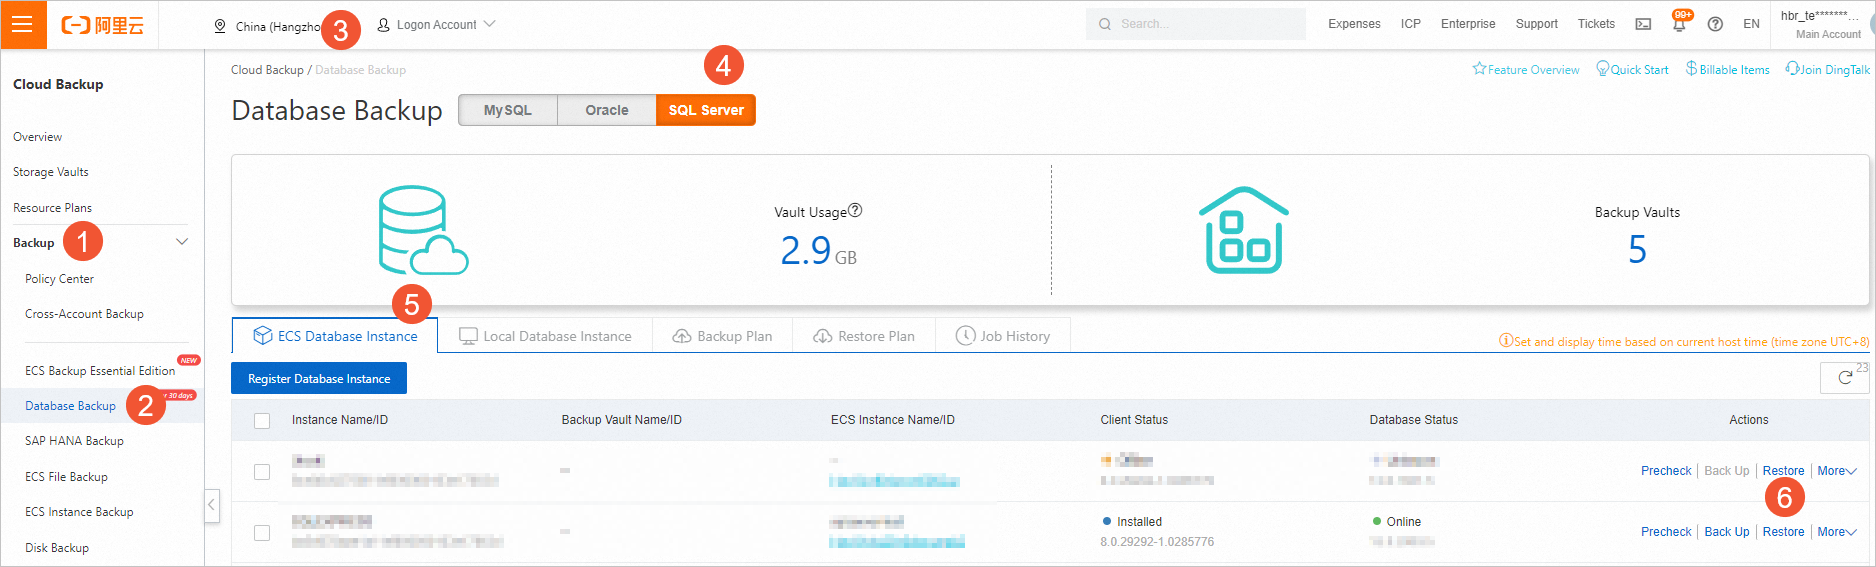Focus the top Search input field

(1196, 24)
